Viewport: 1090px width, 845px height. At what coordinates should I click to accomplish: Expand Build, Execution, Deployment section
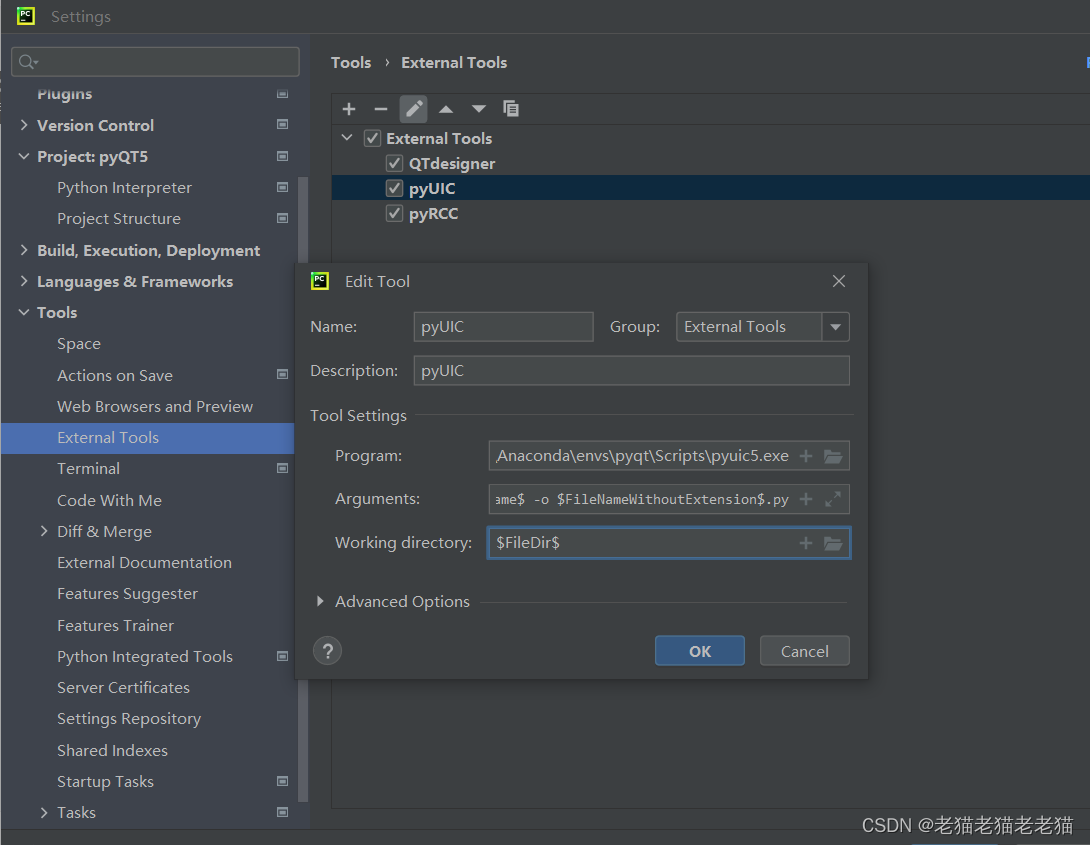pyautogui.click(x=24, y=250)
